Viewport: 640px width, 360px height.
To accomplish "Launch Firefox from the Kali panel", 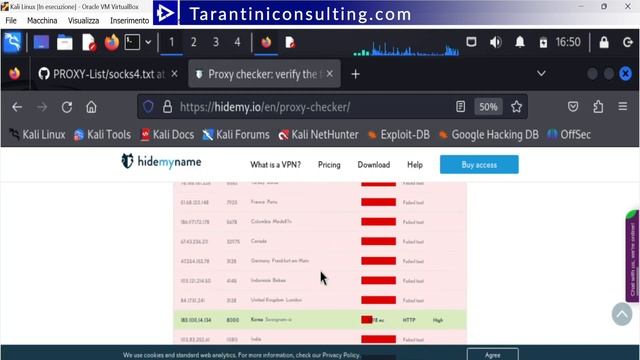I will coord(111,42).
